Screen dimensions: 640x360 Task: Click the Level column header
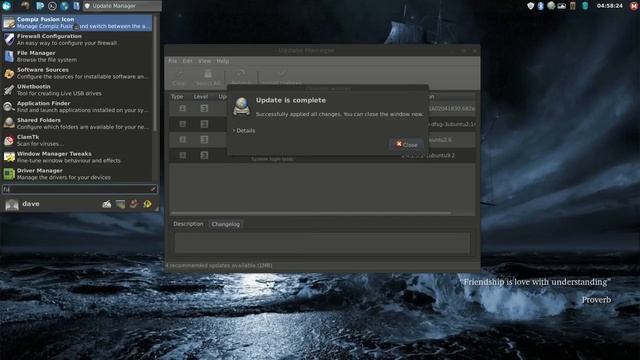click(x=201, y=97)
